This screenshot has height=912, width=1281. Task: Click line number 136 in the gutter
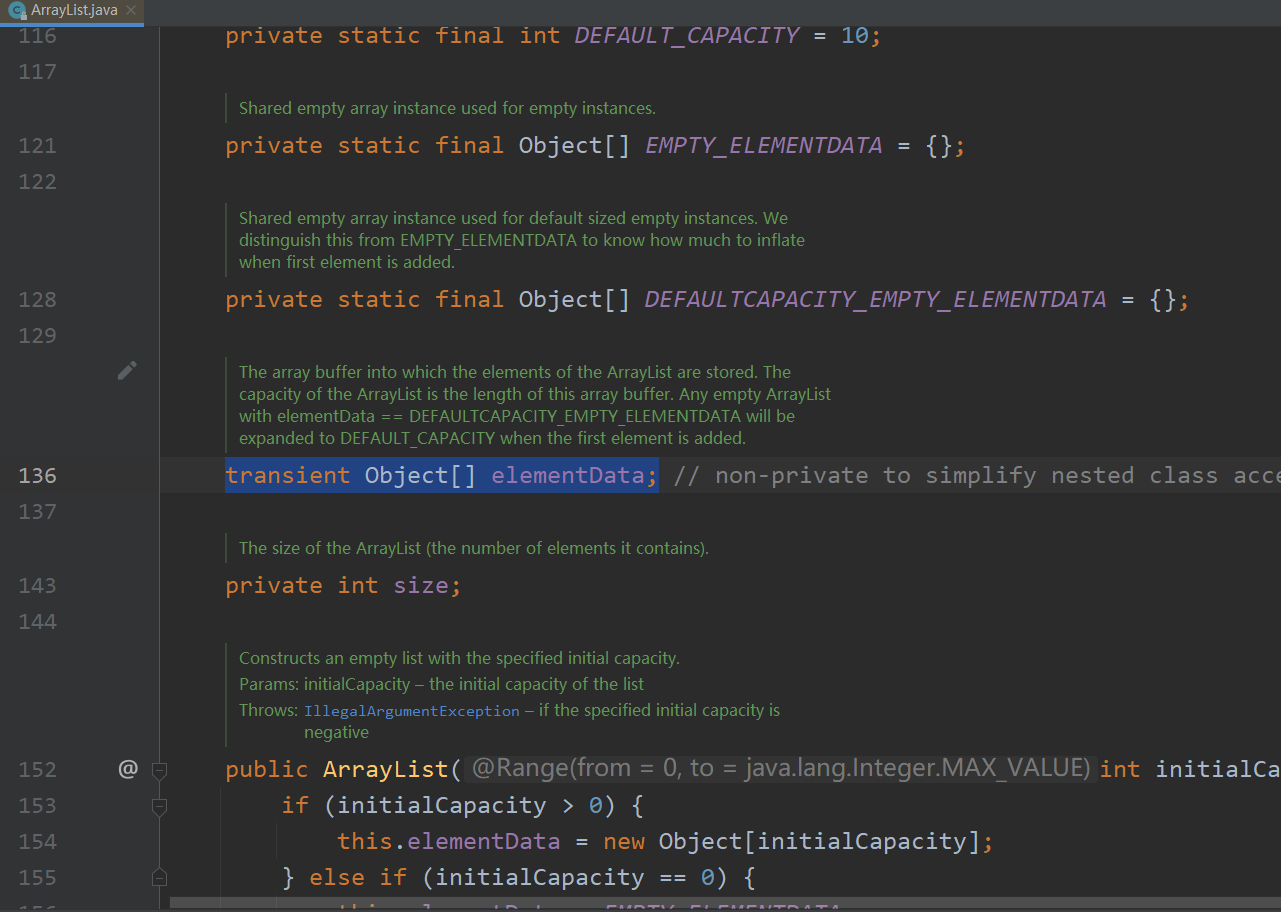pos(38,476)
